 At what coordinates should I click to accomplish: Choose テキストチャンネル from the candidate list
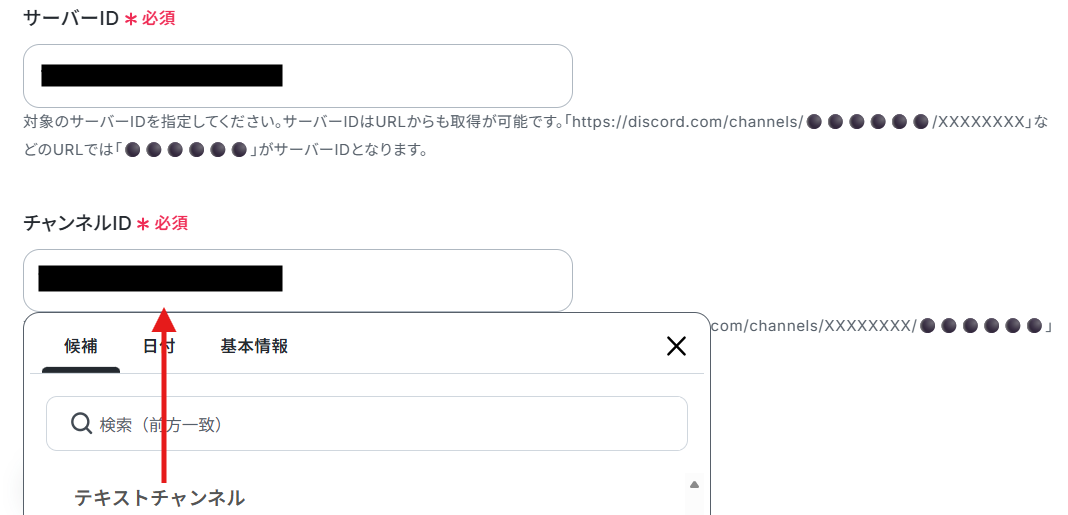tap(159, 497)
